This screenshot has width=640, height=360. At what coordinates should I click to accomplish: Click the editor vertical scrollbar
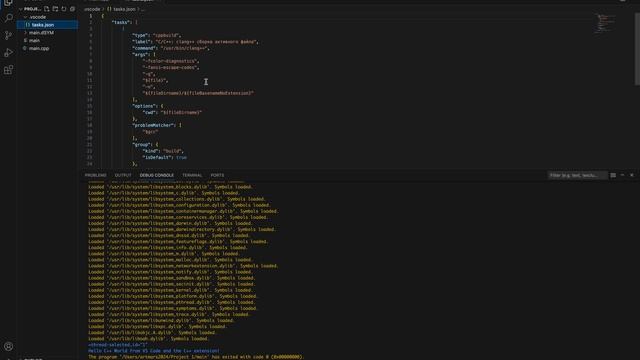[637, 49]
